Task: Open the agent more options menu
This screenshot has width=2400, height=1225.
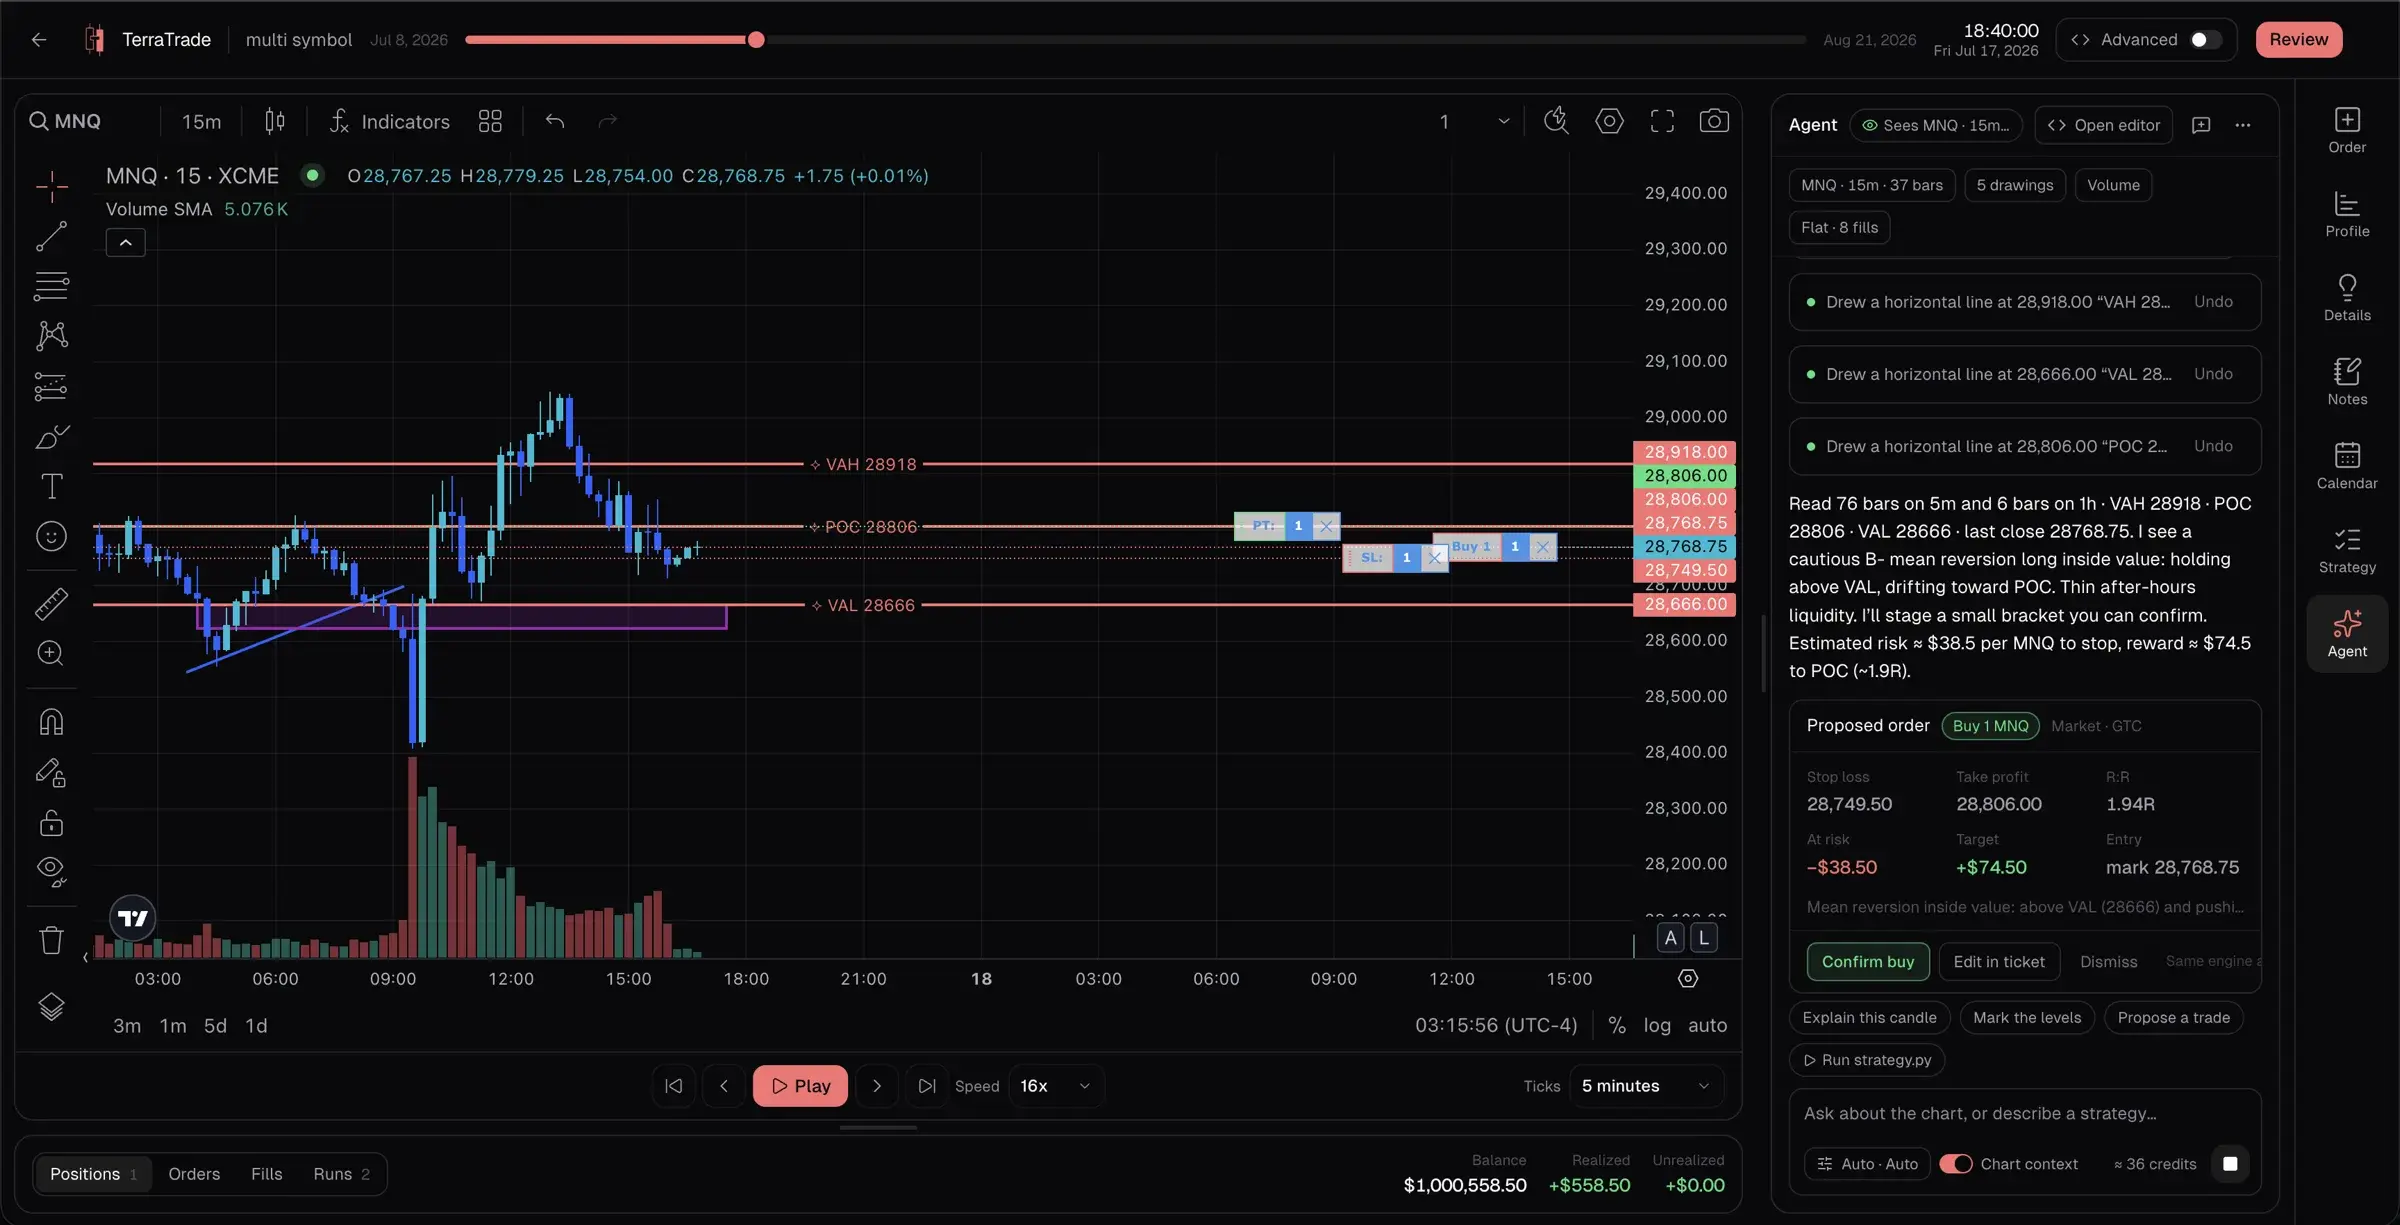Action: [x=2243, y=125]
